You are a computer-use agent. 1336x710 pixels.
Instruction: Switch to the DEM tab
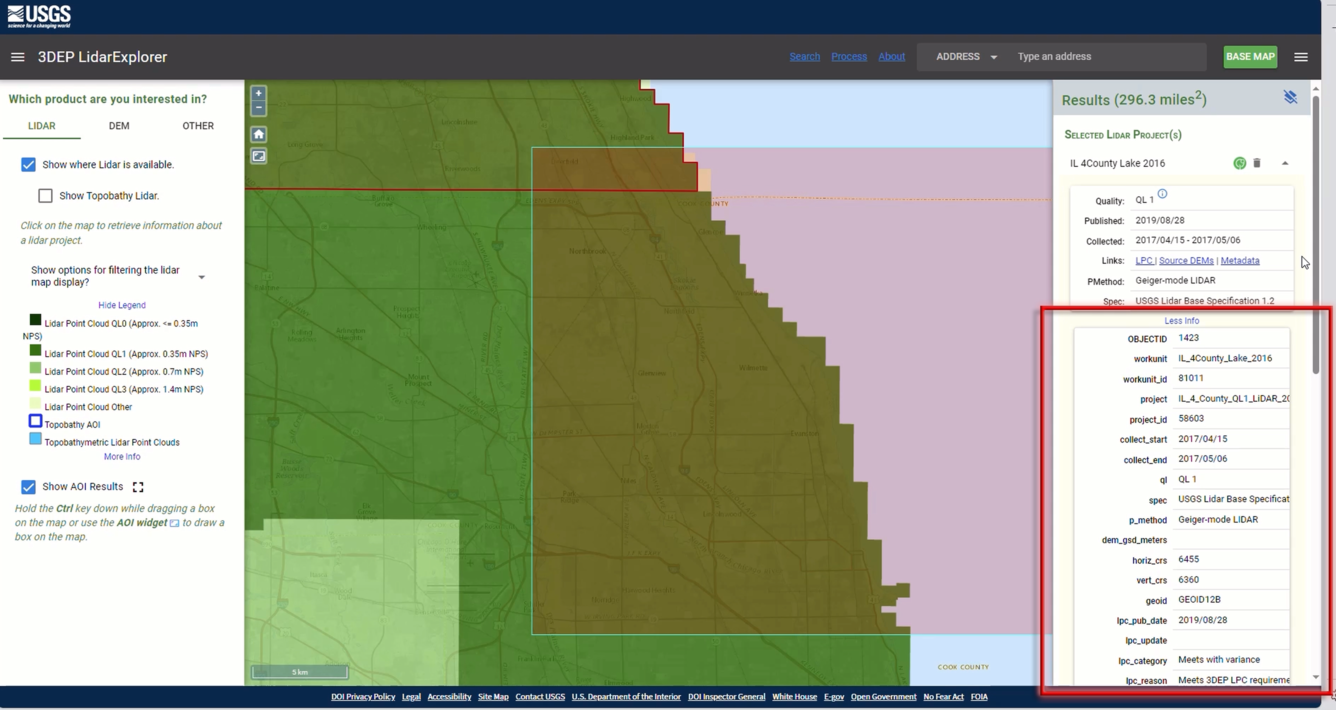(118, 125)
